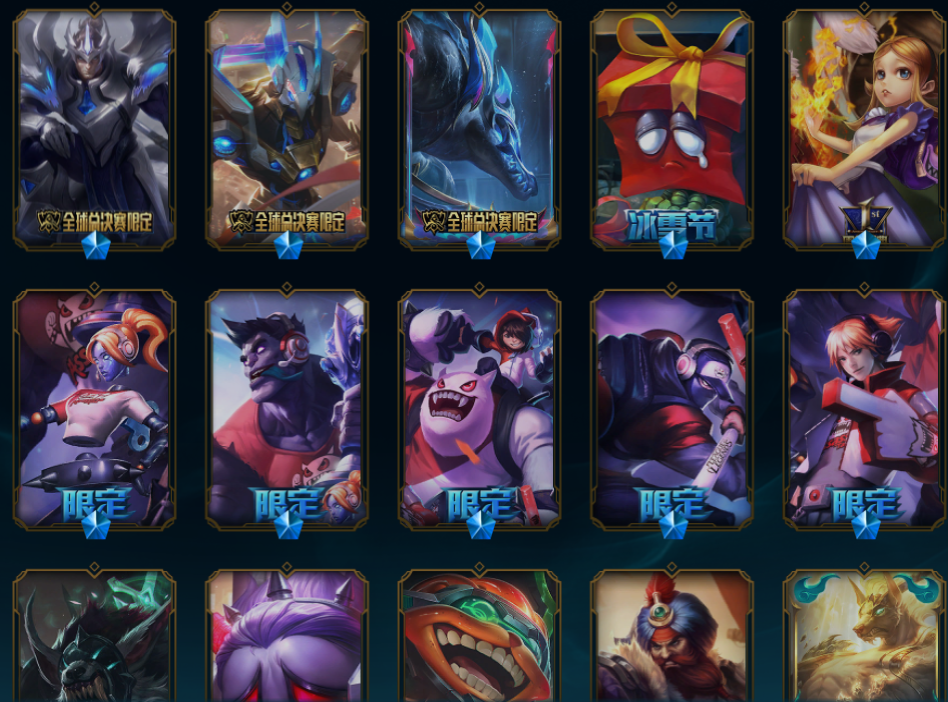948x702 pixels.
Task: Select the masked ninja with baseball bat
Action: [672, 409]
